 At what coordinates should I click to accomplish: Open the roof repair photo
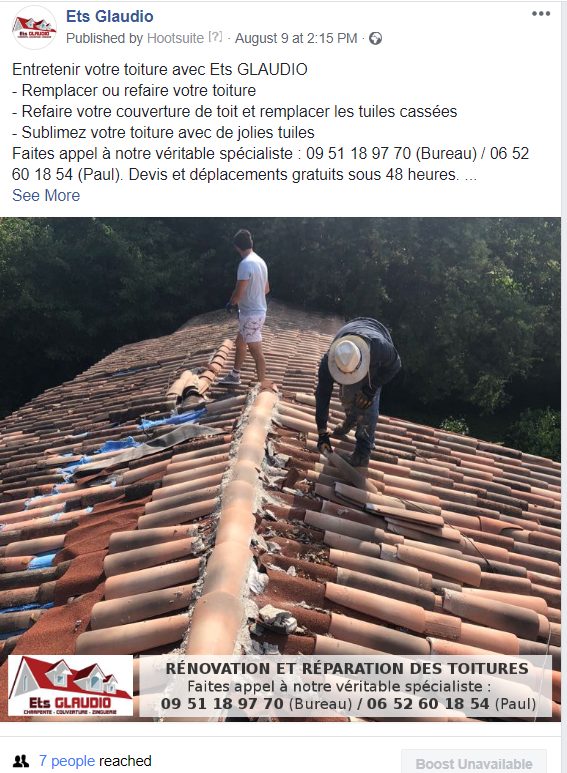[x=280, y=469]
